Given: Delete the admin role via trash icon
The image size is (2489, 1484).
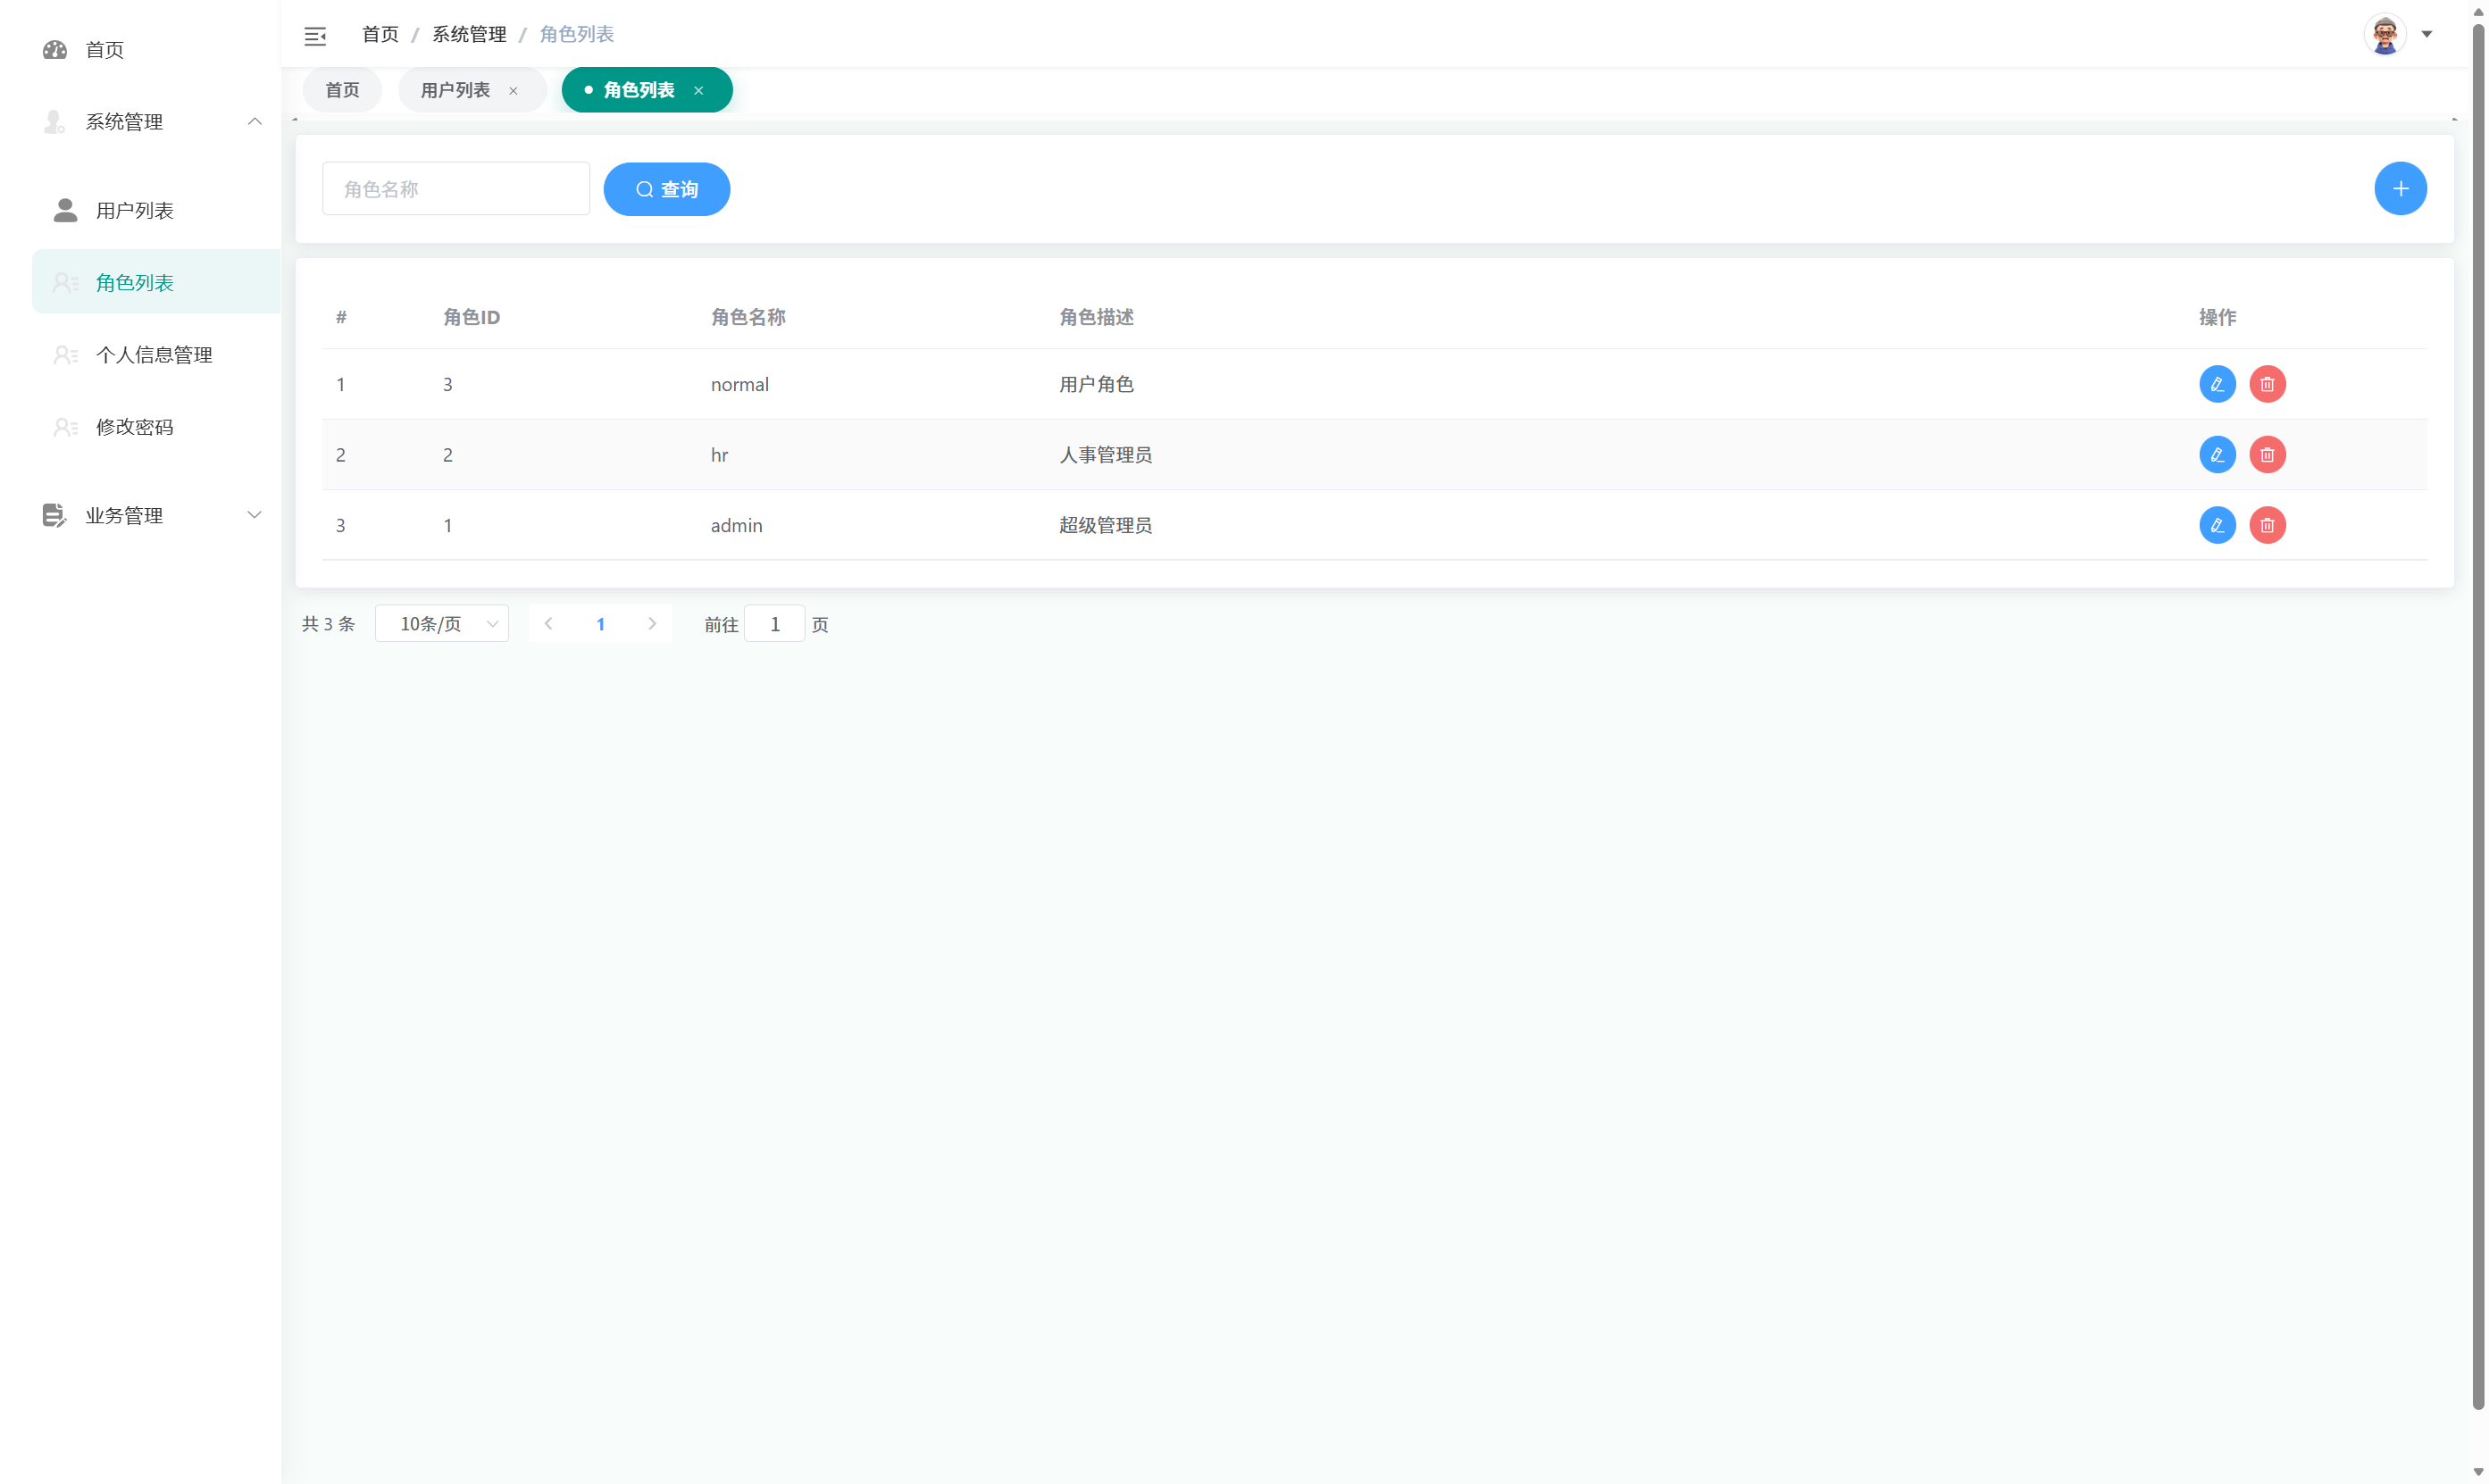Looking at the screenshot, I should coord(2266,525).
